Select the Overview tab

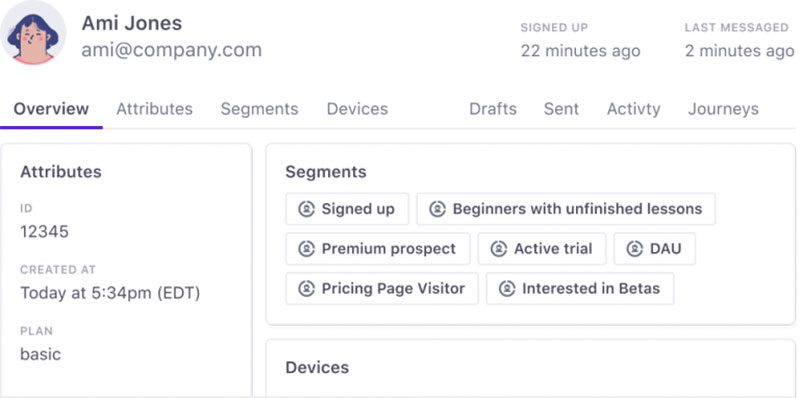(51, 109)
